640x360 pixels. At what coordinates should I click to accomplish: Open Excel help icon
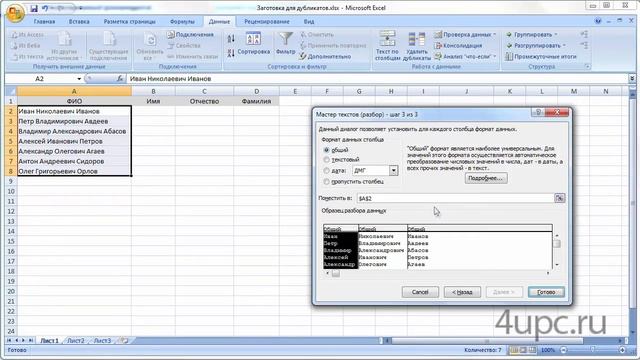tap(598, 21)
